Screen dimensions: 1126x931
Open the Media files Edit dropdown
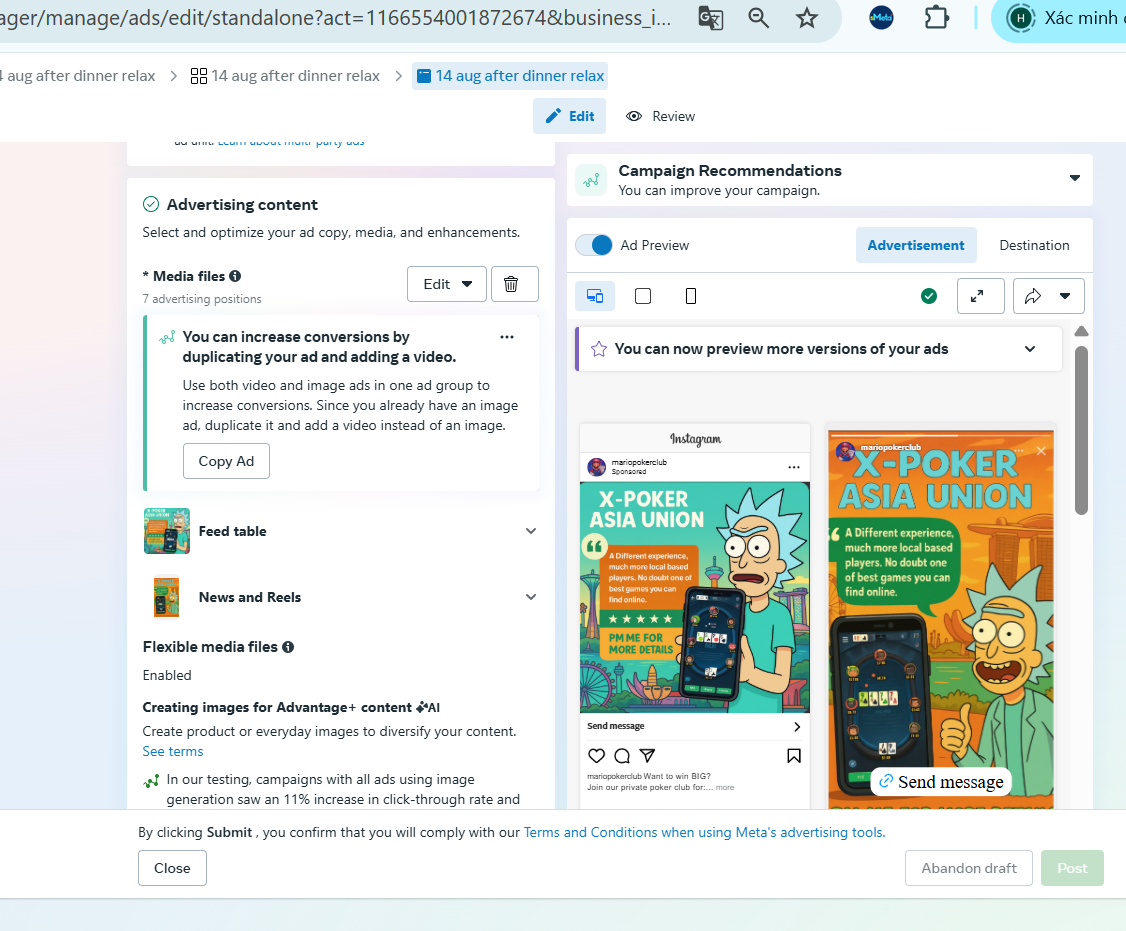tap(447, 284)
